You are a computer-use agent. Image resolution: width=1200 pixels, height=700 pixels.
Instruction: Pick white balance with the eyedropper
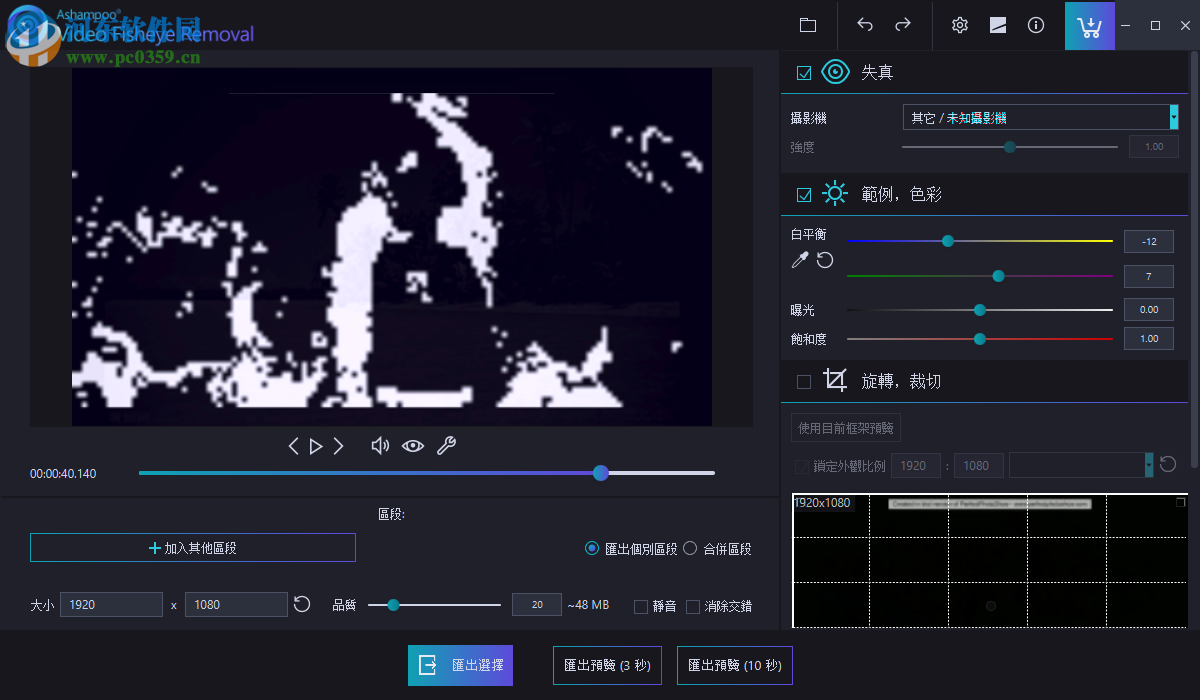(799, 259)
